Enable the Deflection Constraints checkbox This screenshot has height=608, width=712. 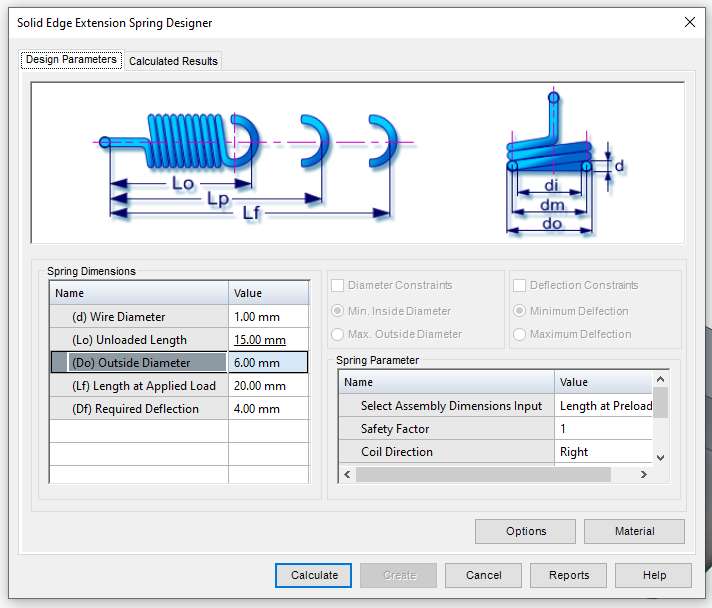[519, 285]
